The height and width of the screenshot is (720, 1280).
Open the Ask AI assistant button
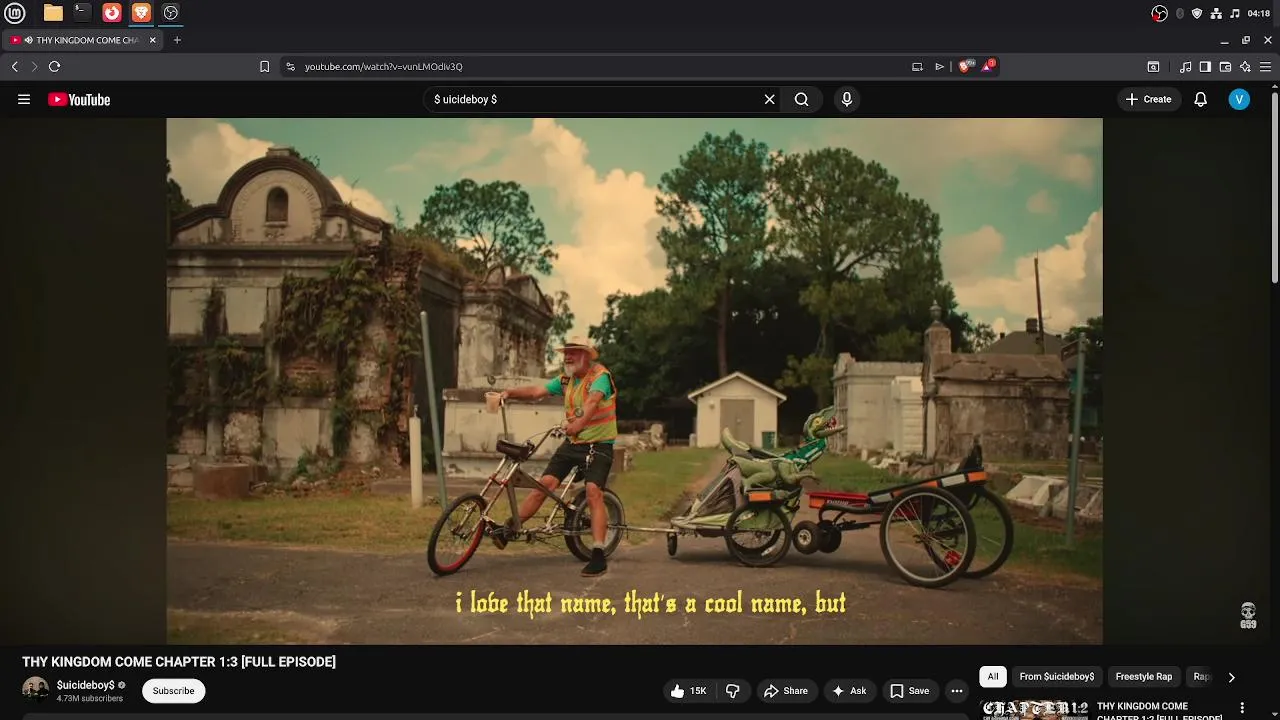pyautogui.click(x=848, y=690)
